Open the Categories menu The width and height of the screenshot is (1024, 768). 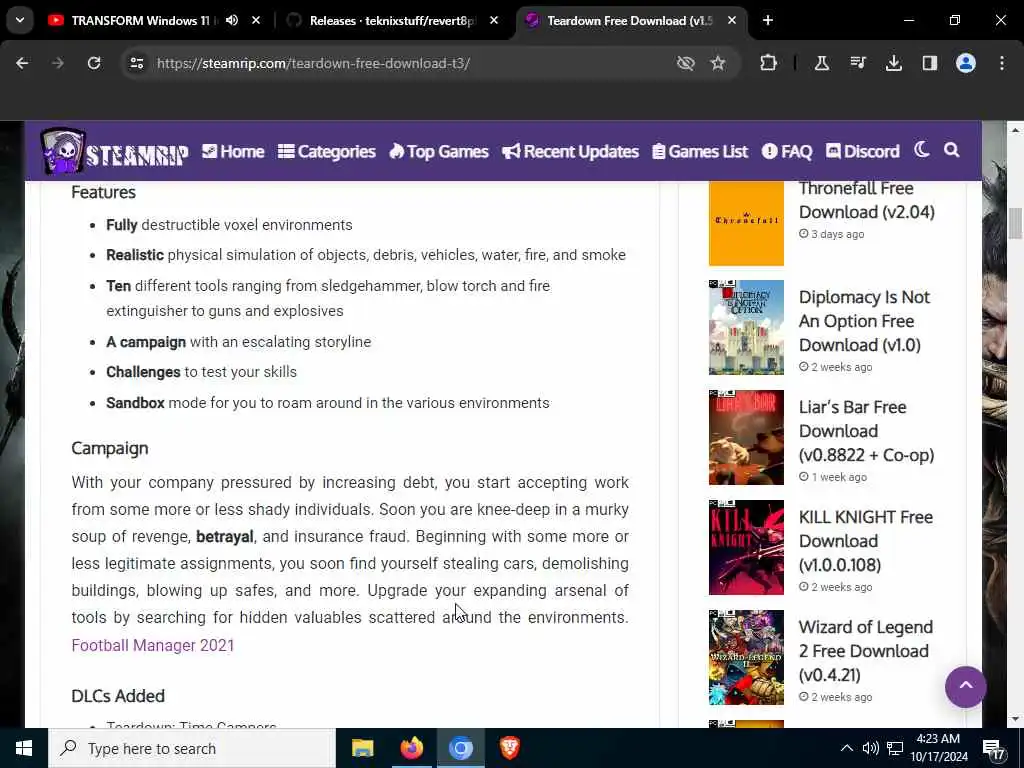point(327,152)
